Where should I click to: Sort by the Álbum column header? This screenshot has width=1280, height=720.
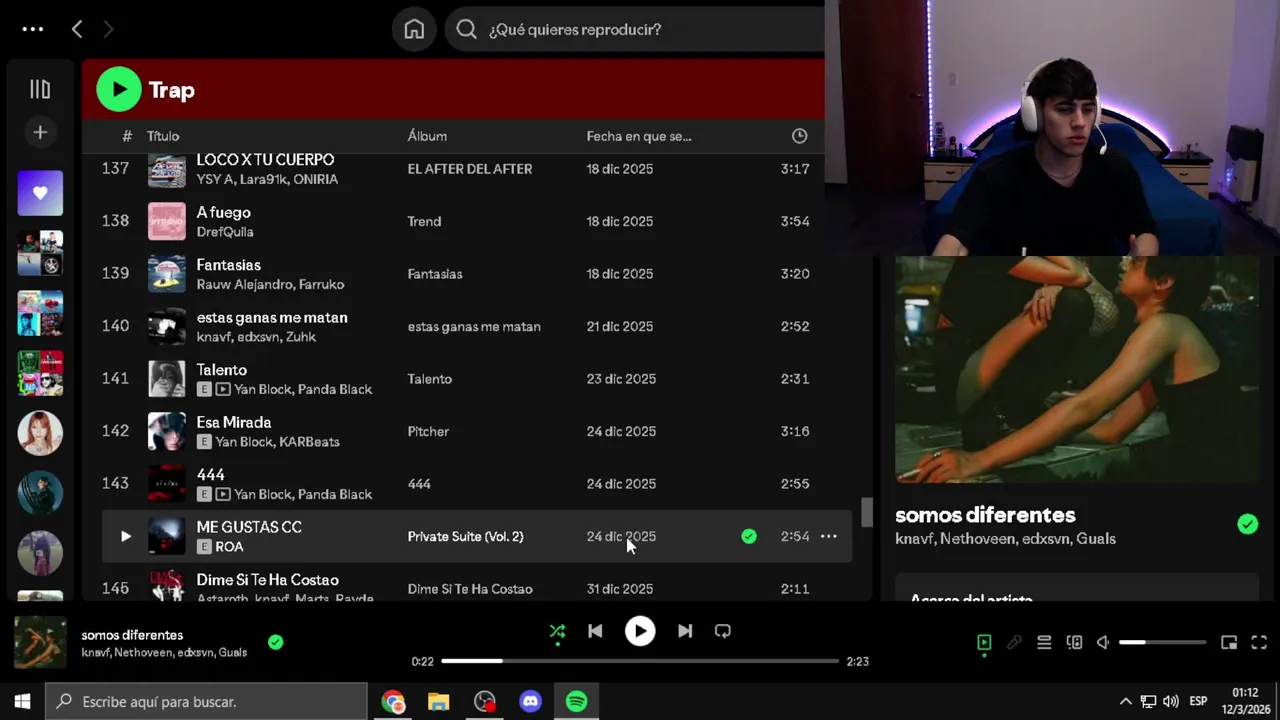(x=427, y=136)
